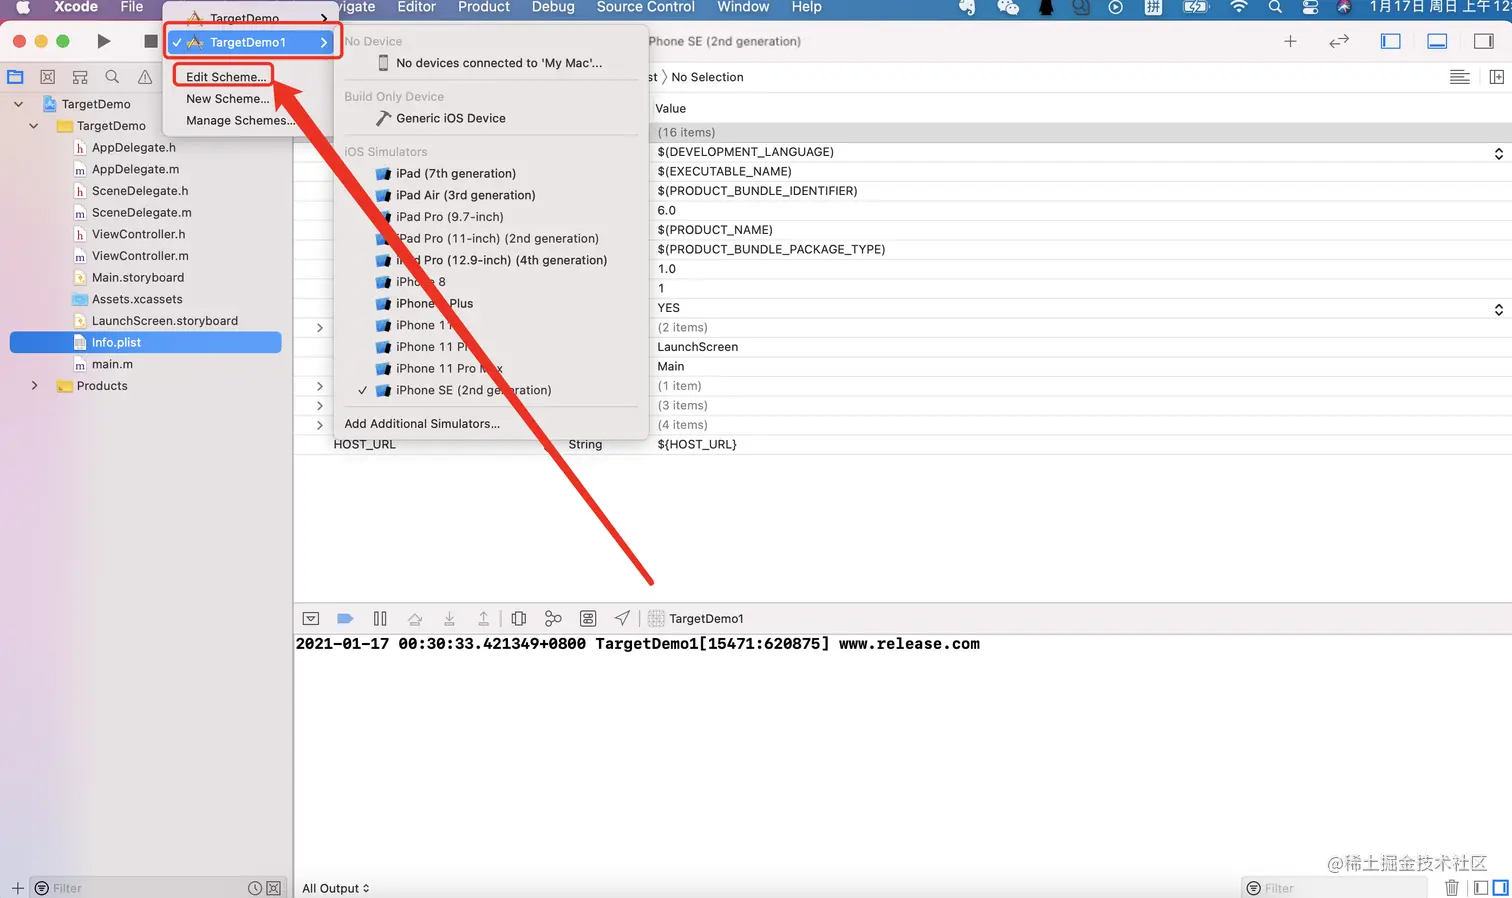Open Control Center in the menu bar
Viewport: 1512px width, 898px height.
point(1310,7)
